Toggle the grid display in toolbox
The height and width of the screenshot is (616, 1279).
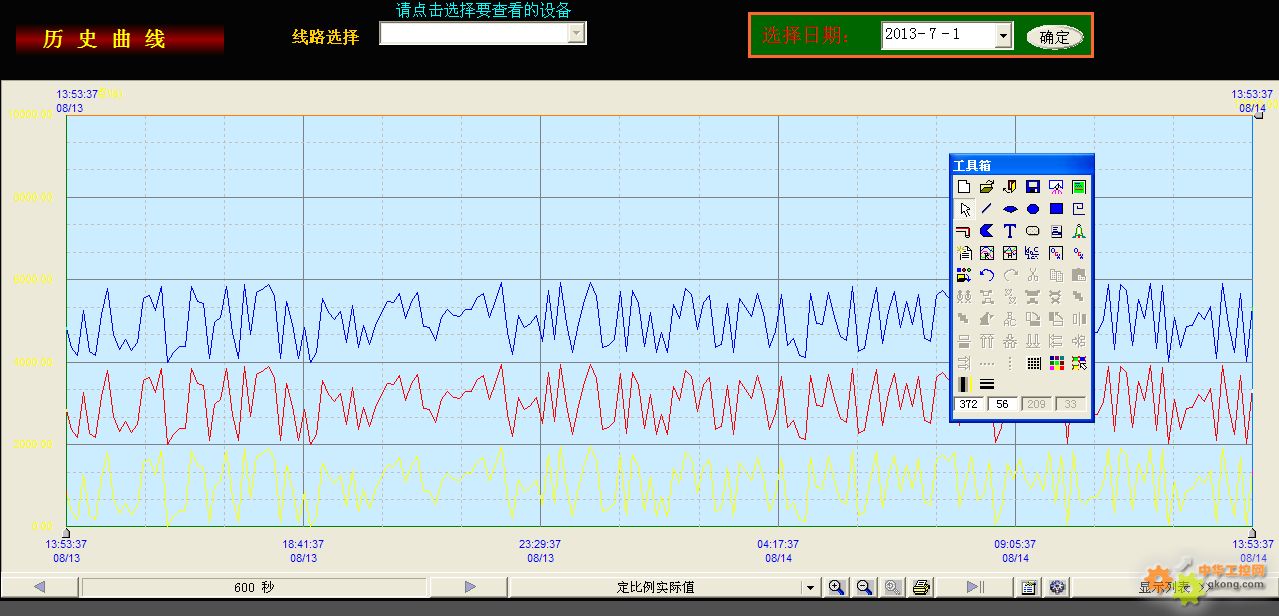(x=1034, y=363)
